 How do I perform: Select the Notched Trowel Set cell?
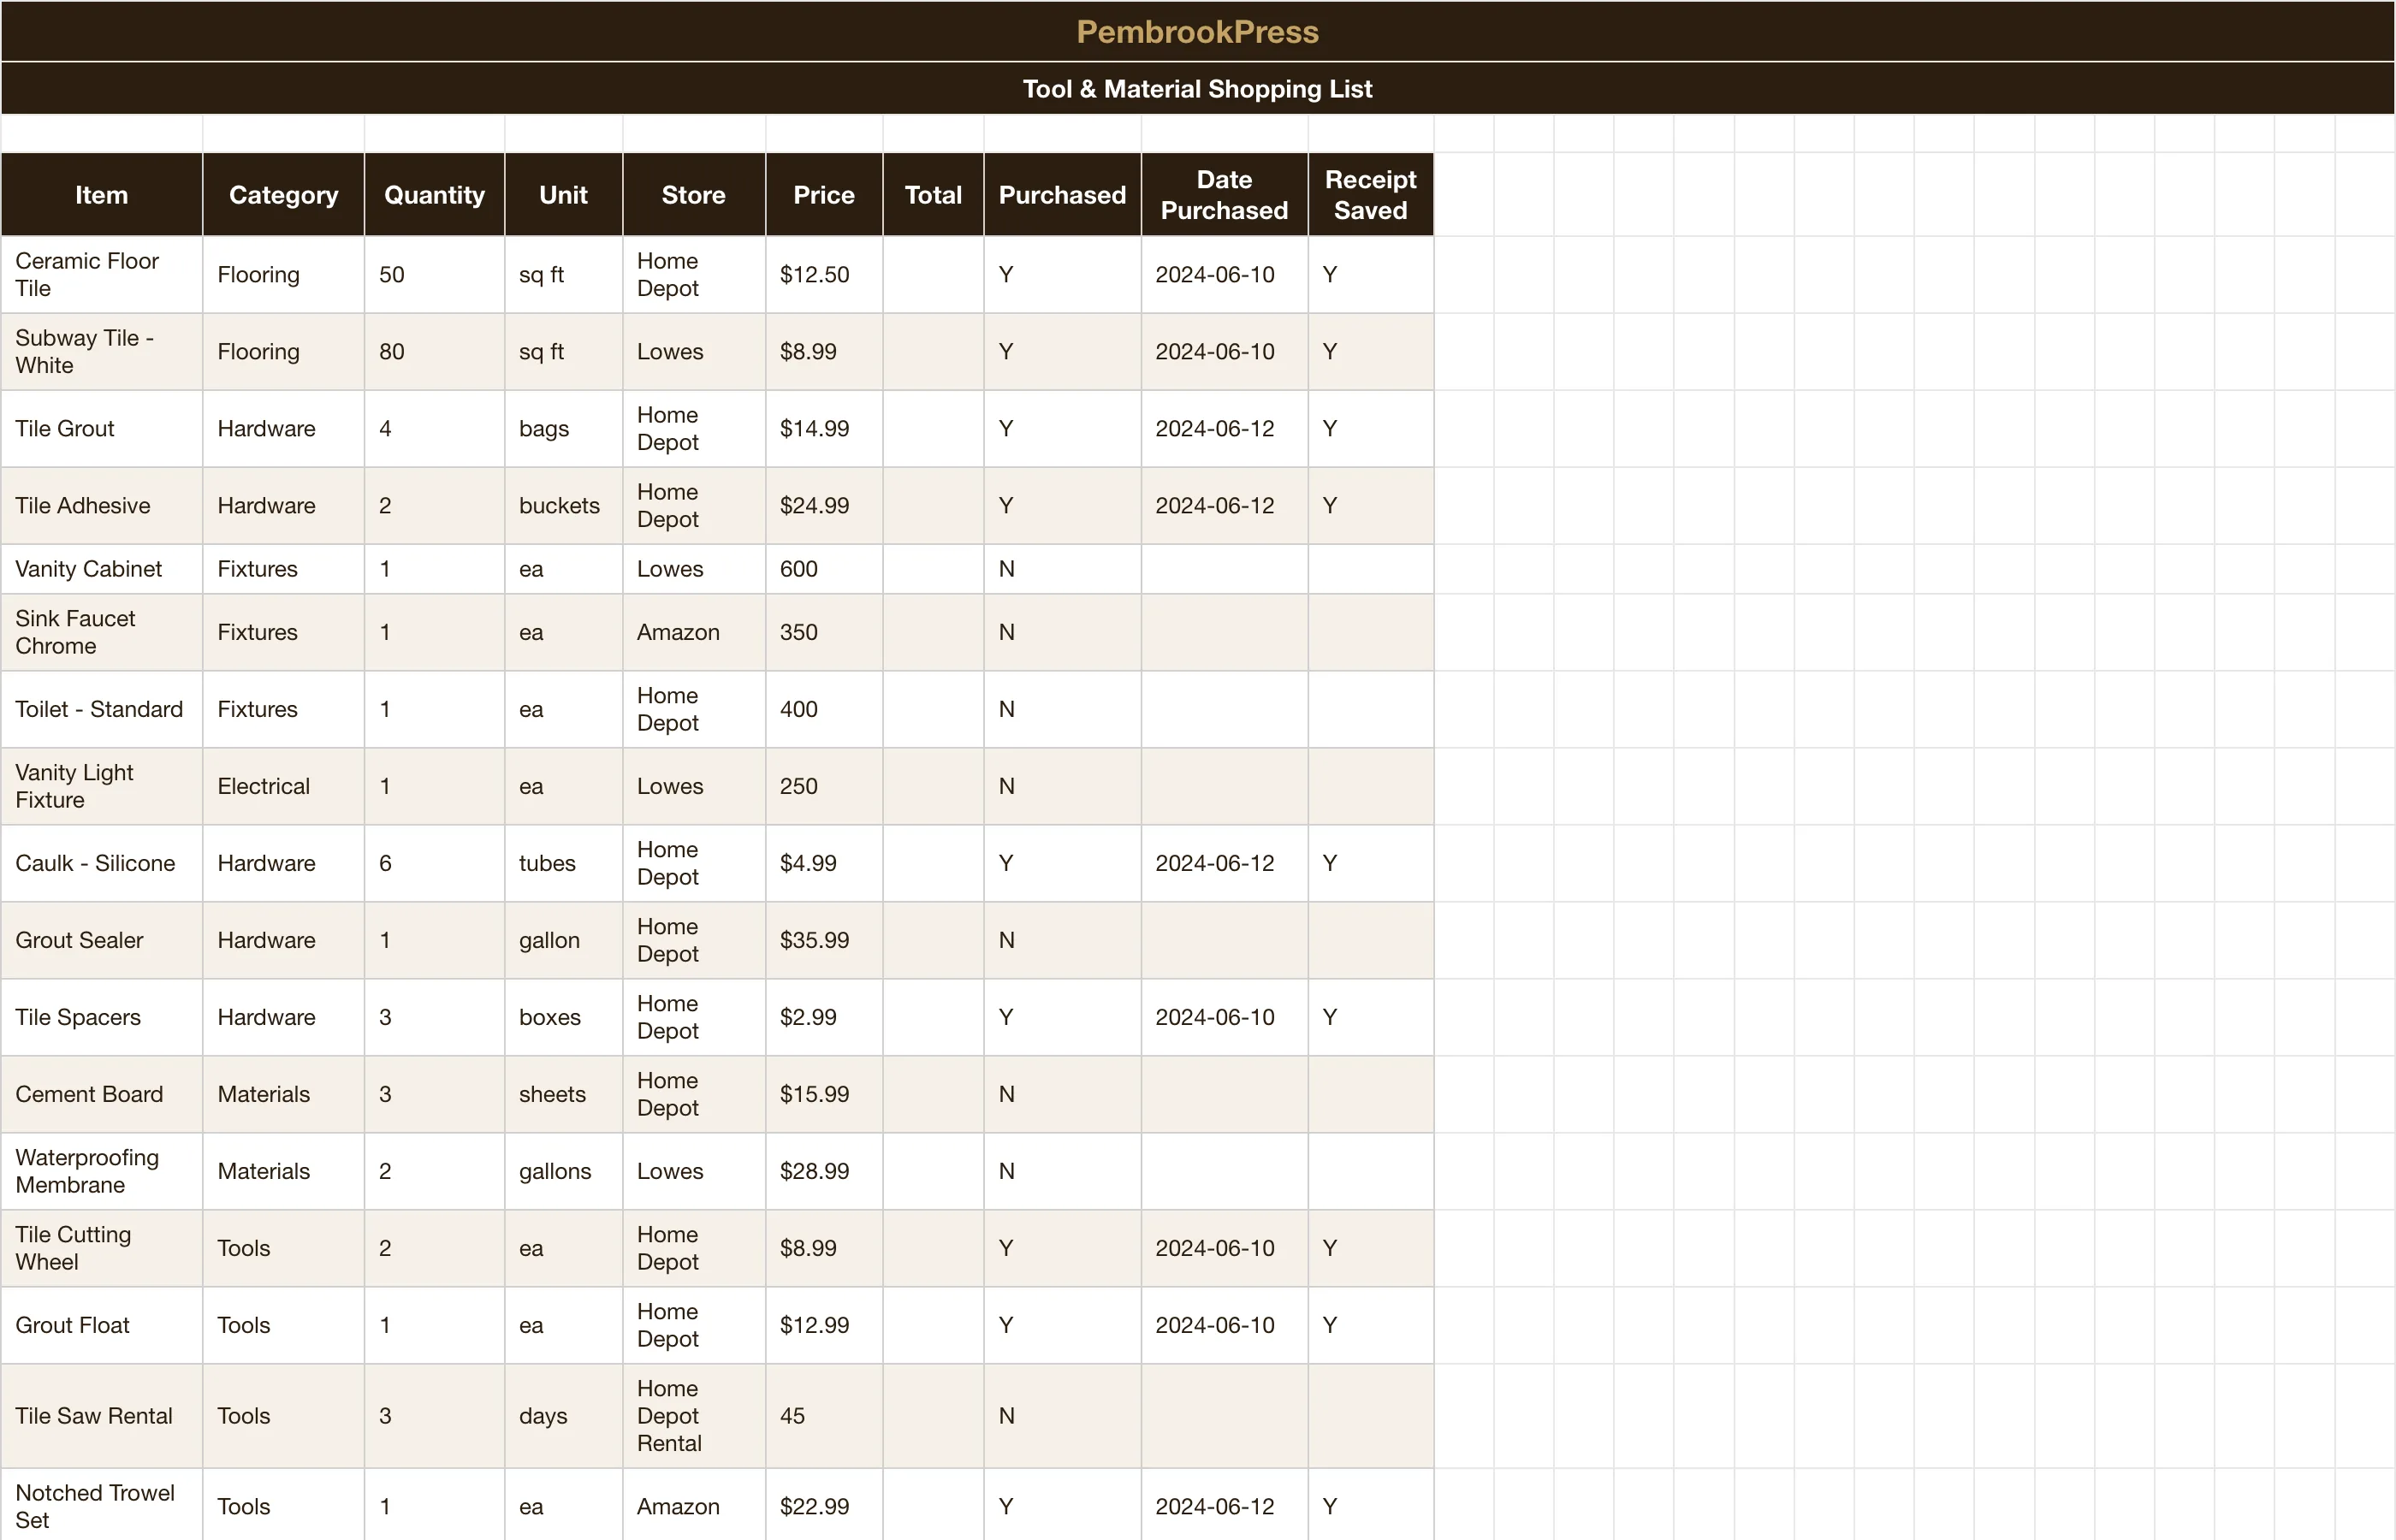pyautogui.click(x=102, y=1505)
